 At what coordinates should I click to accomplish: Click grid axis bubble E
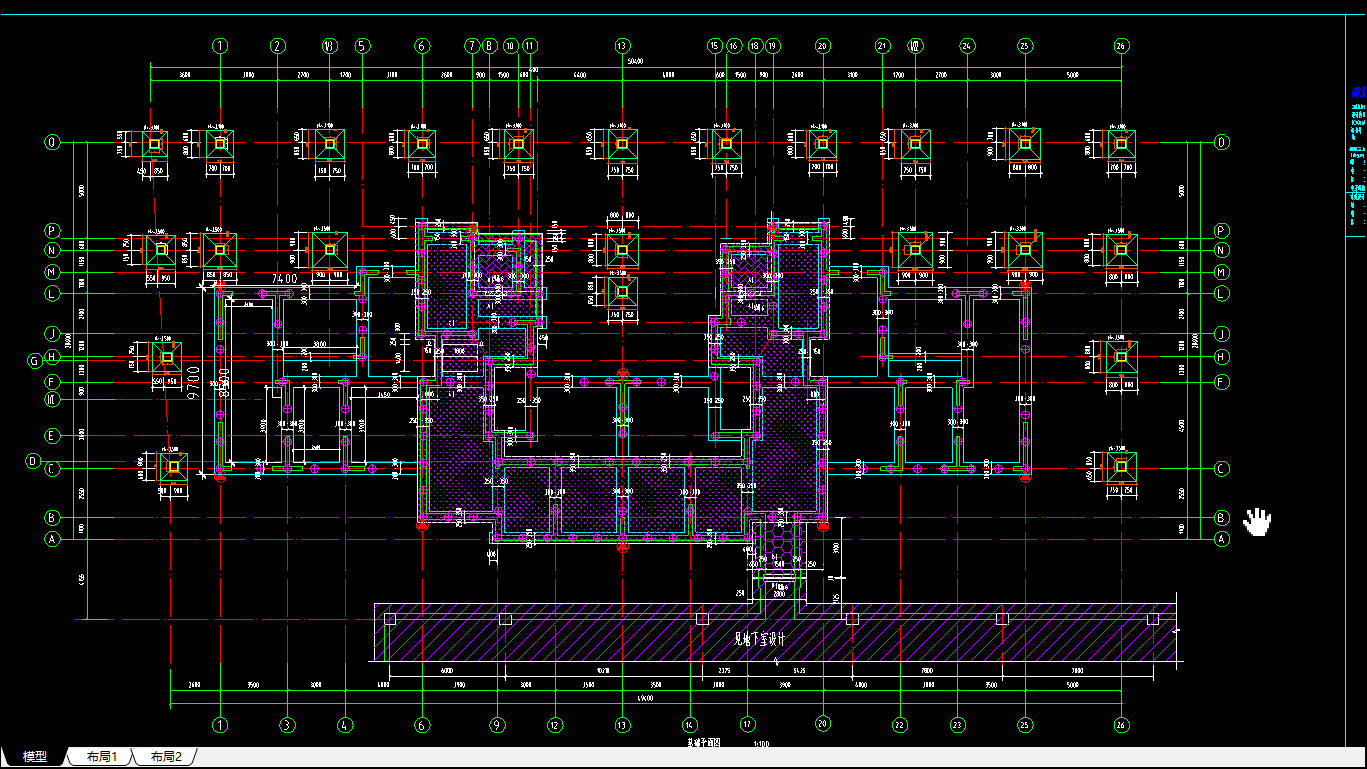click(x=52, y=436)
